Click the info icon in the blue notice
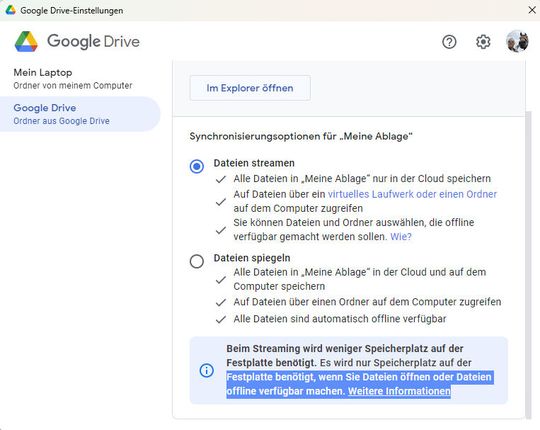Image resolution: width=540 pixels, height=430 pixels. tap(207, 370)
